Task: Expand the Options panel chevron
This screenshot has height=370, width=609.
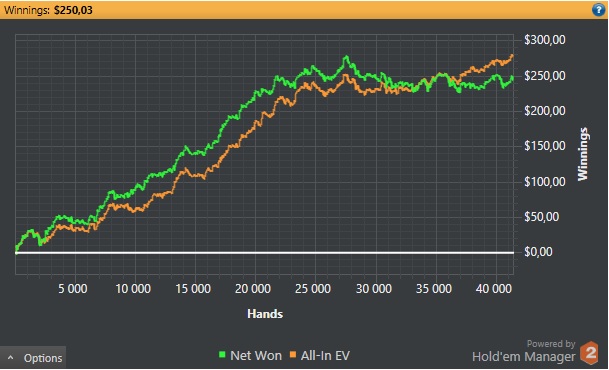Action: pos(10,358)
